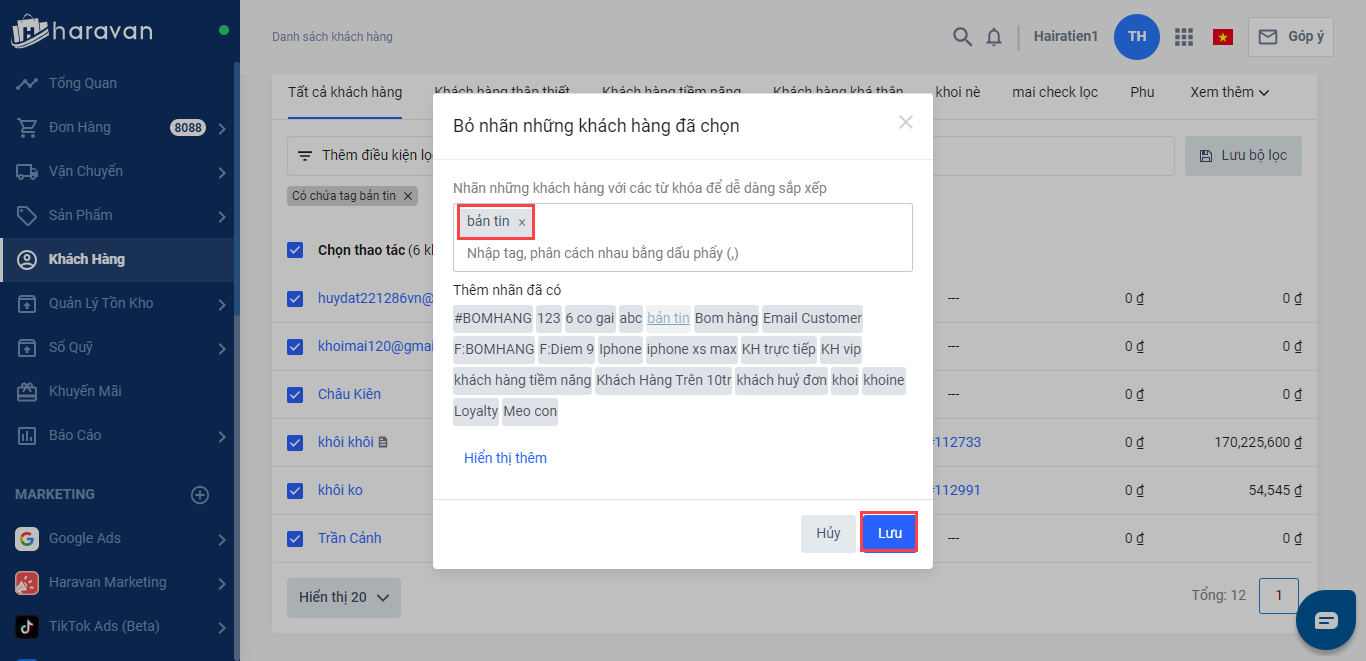Viewport: 1366px width, 661px height.
Task: Click the Lưu bộ lọc button
Action: pyautogui.click(x=1243, y=156)
